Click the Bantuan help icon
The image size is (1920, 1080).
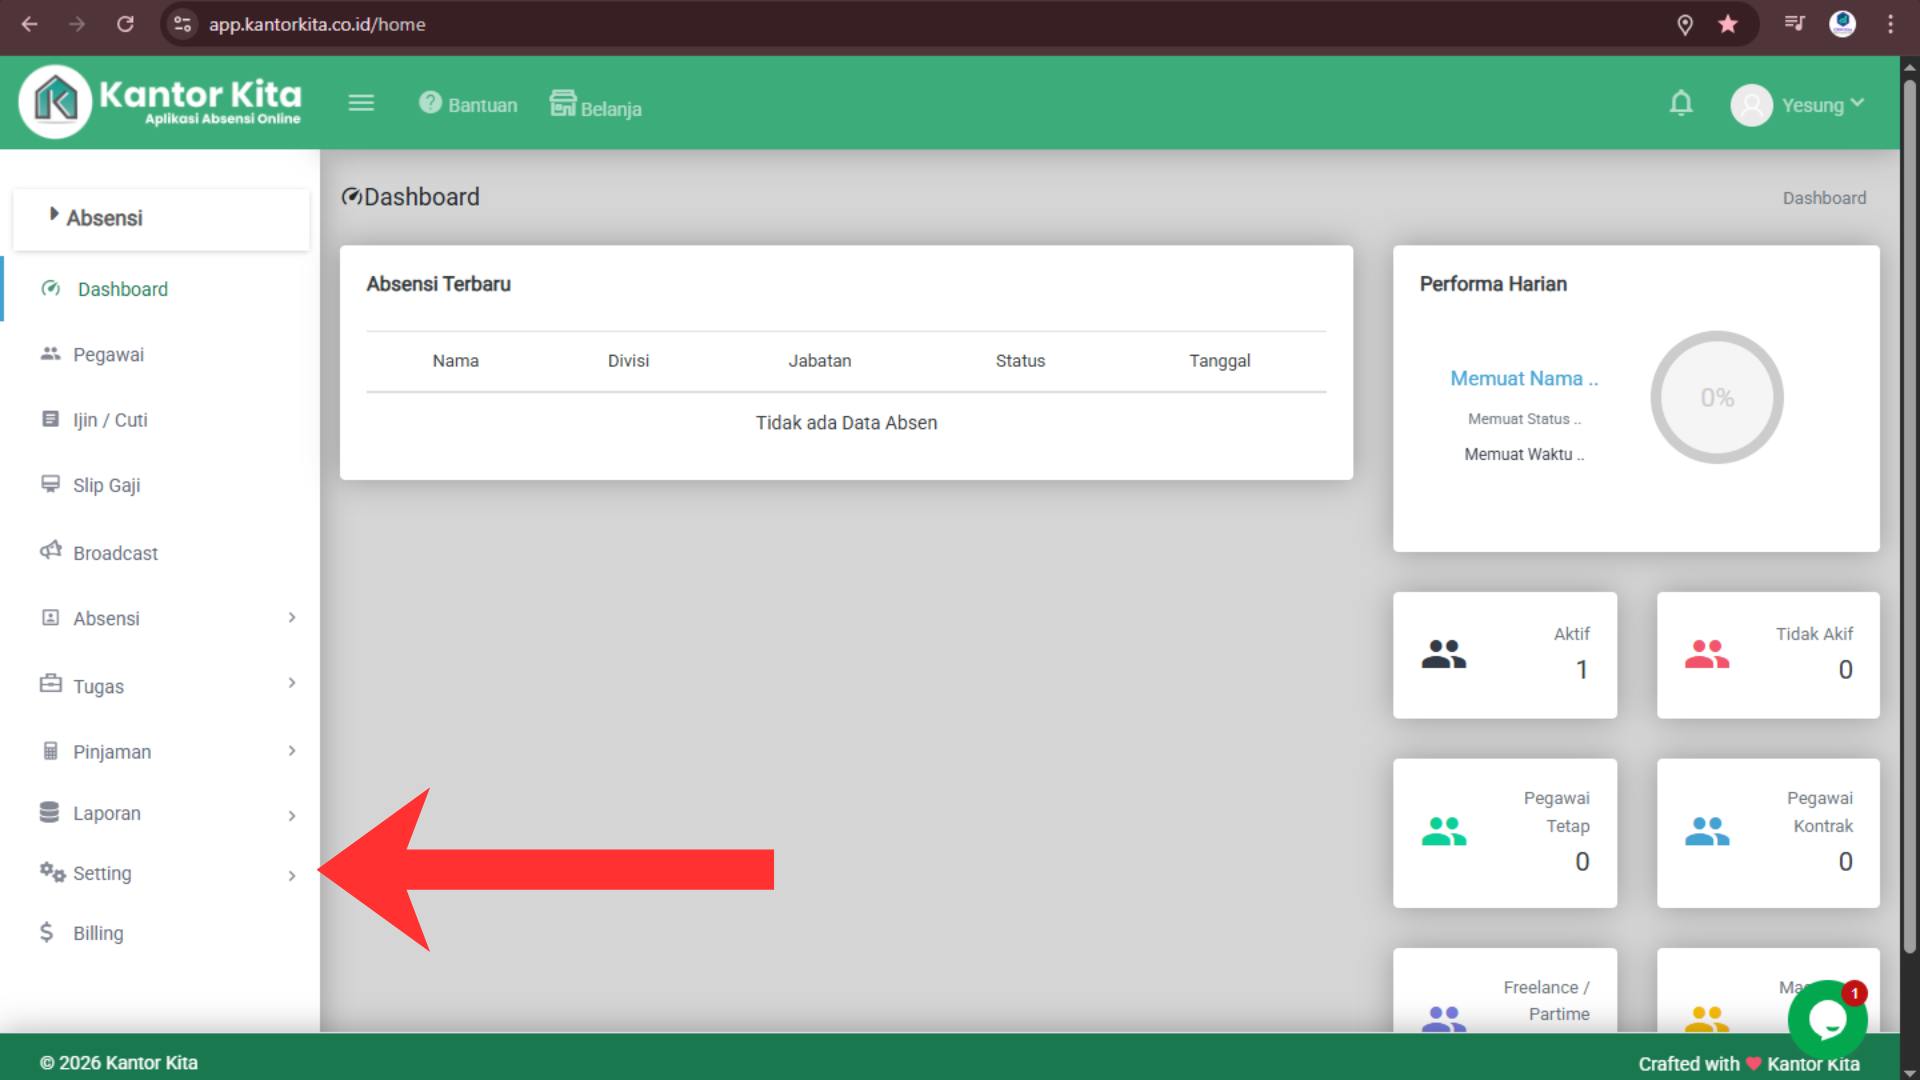(x=430, y=103)
